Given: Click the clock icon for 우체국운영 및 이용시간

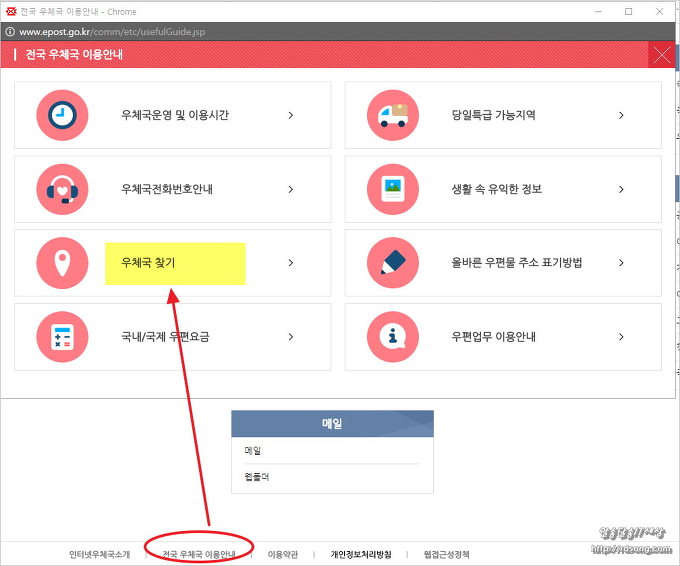Looking at the screenshot, I should click(62, 115).
